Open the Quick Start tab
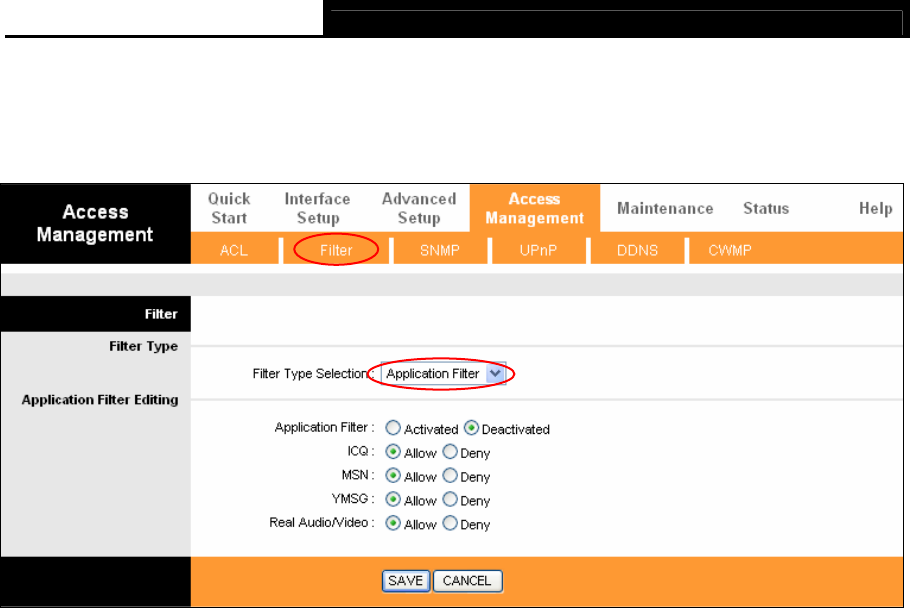 pyautogui.click(x=229, y=208)
